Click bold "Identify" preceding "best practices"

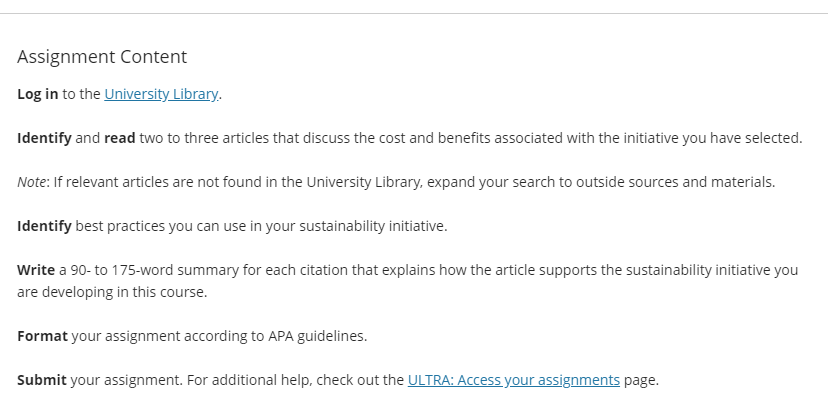pos(44,226)
